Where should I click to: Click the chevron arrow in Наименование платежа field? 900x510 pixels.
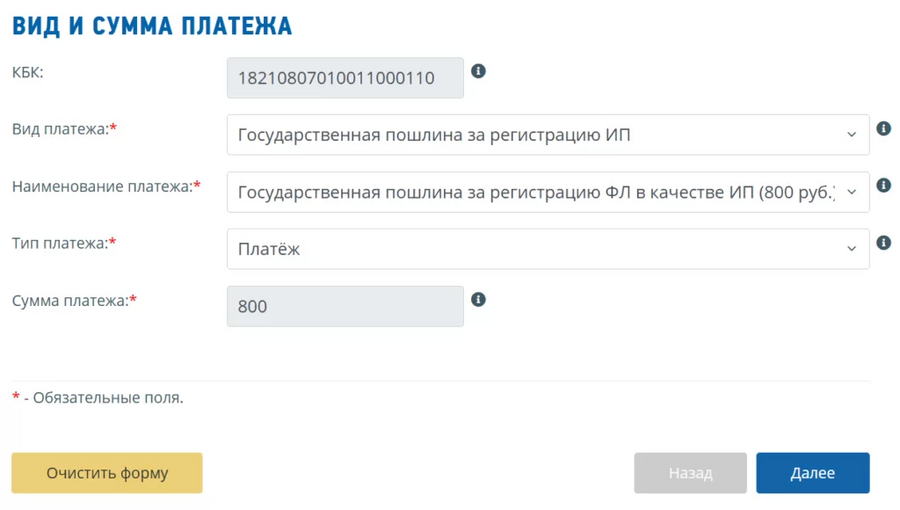851,192
